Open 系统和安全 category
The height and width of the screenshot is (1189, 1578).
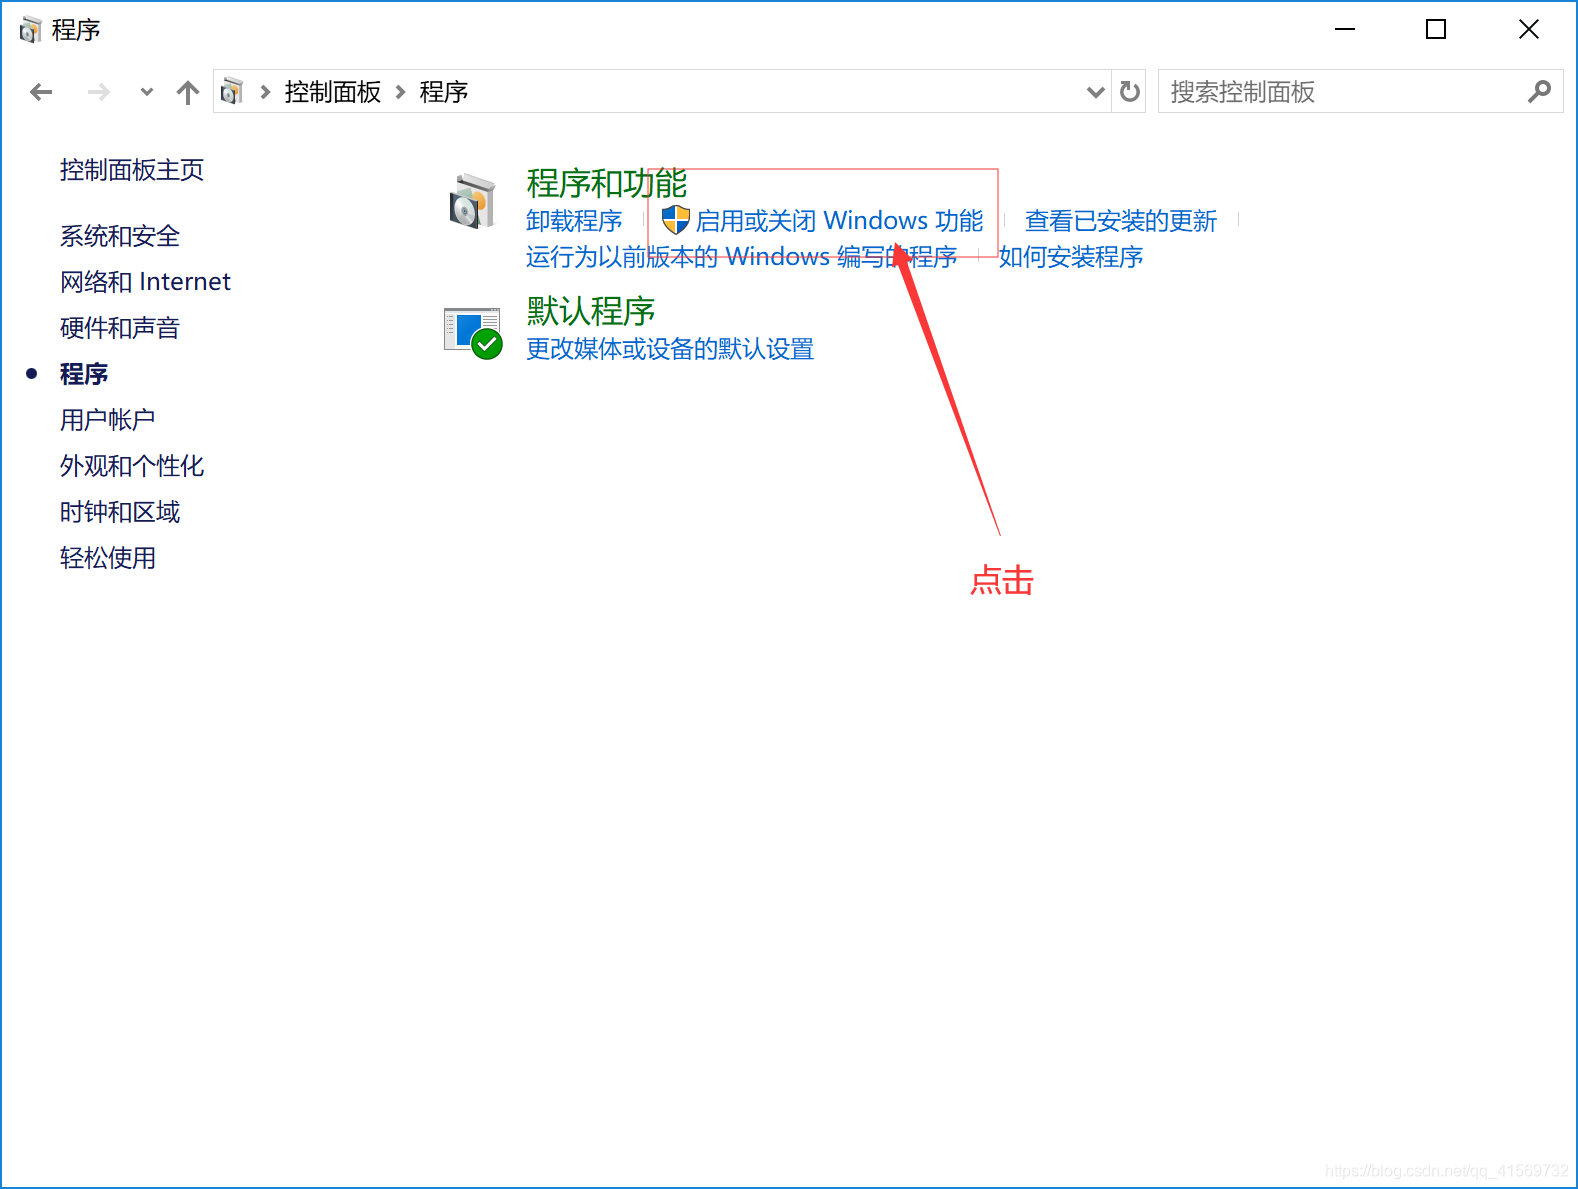[x=120, y=236]
